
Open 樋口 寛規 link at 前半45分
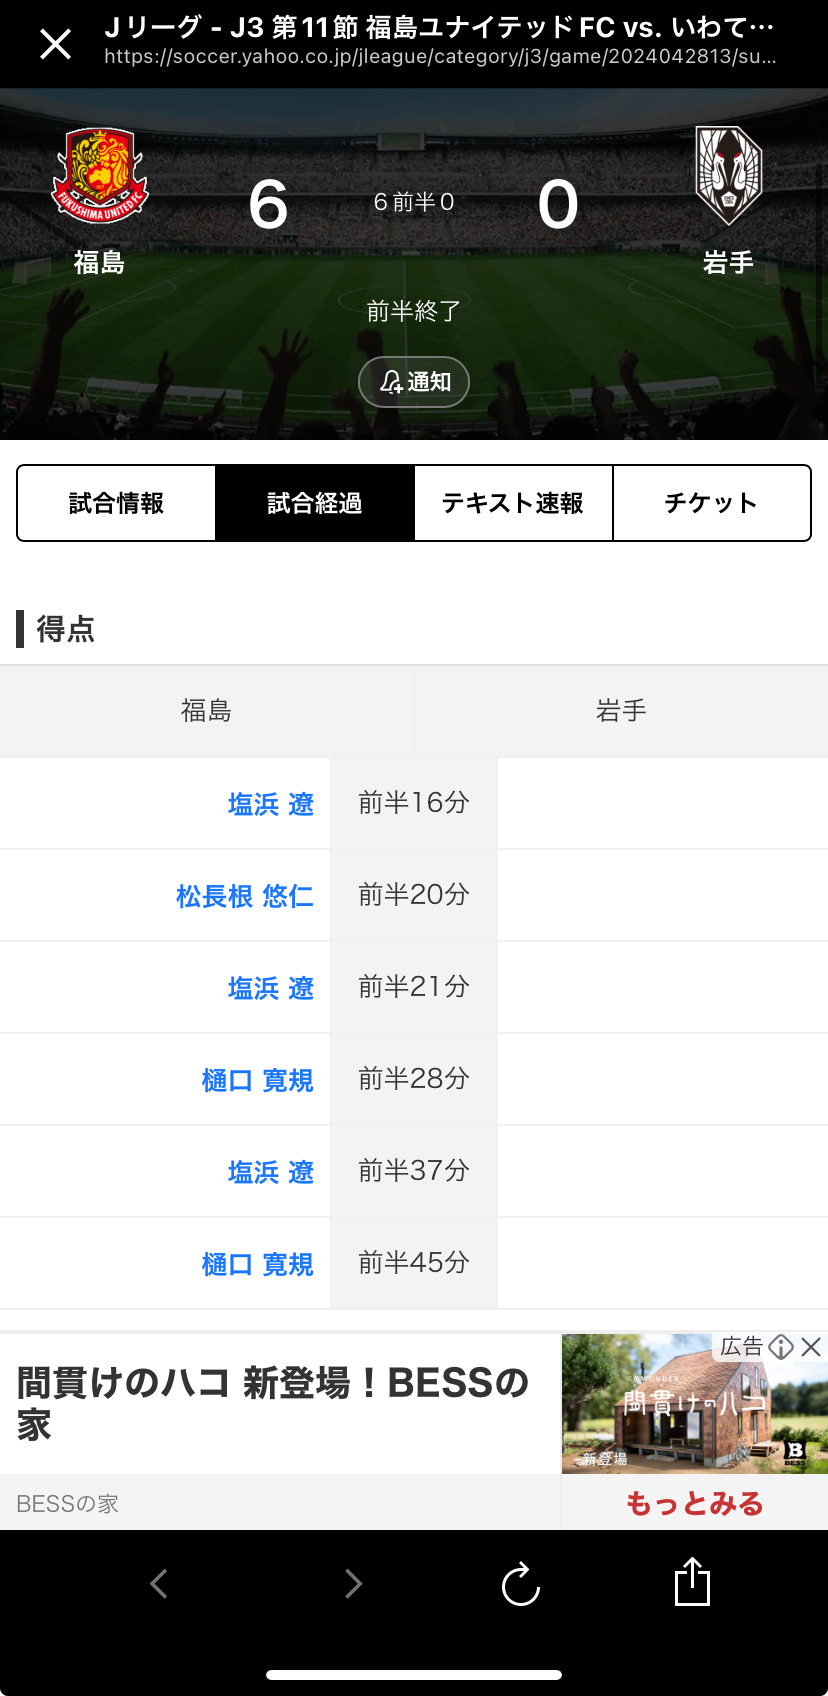(x=258, y=1264)
